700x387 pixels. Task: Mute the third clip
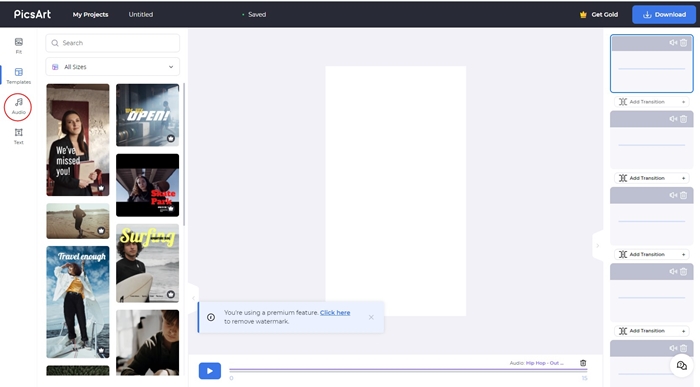673,196
